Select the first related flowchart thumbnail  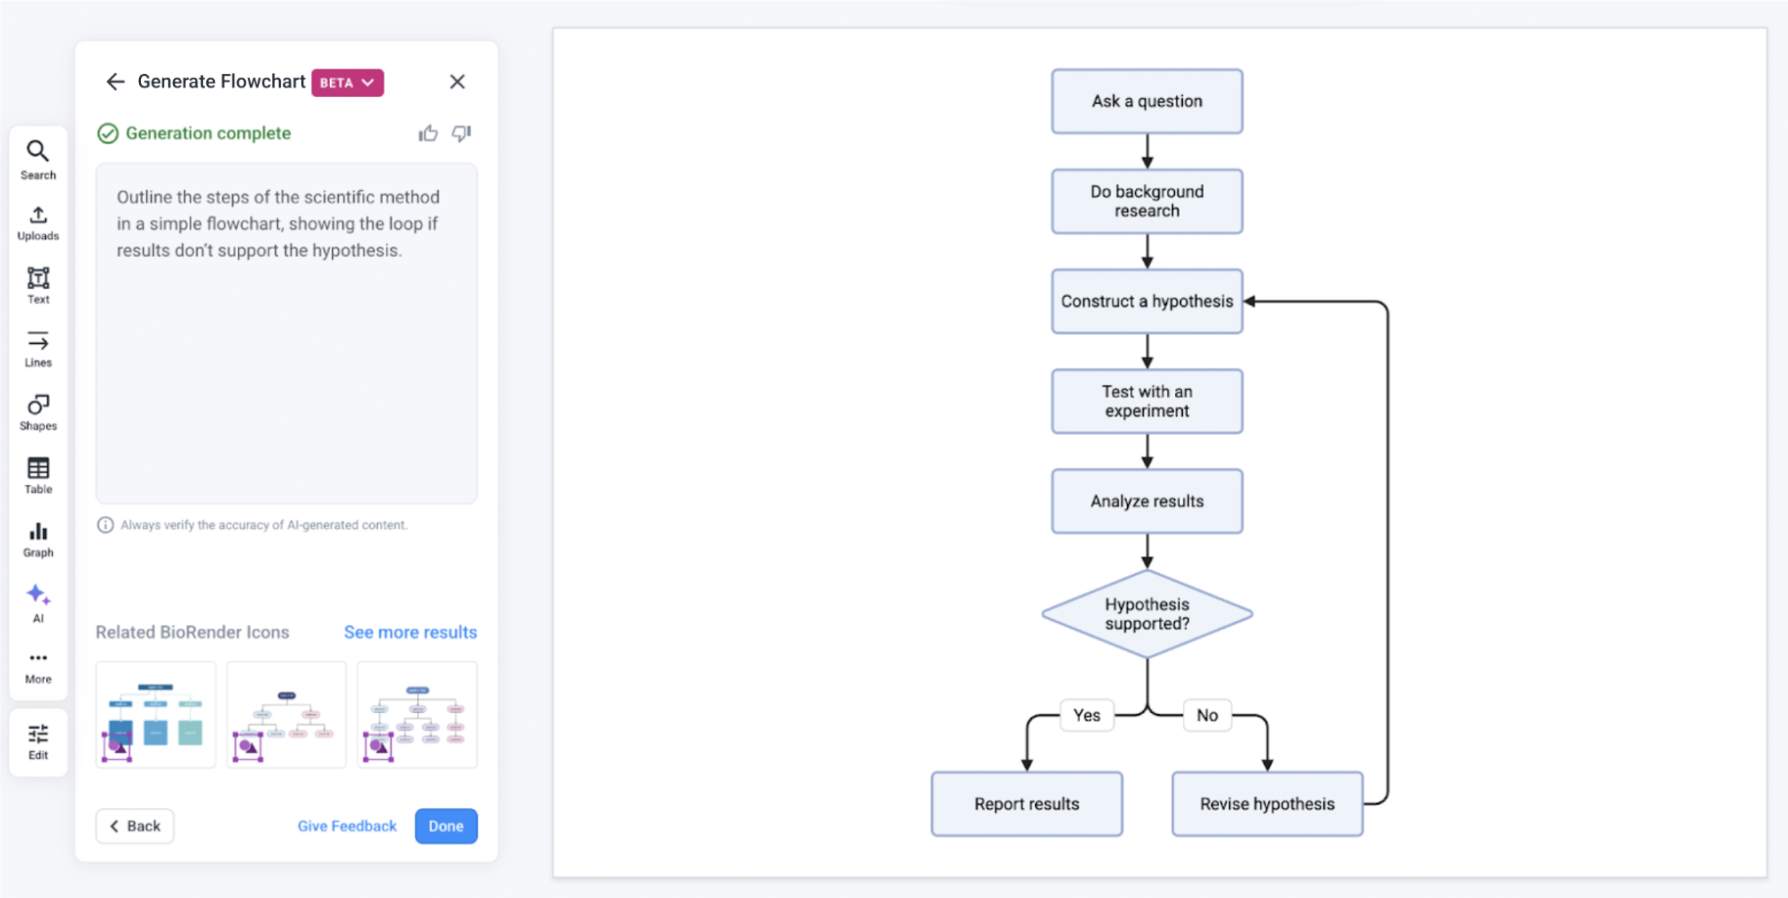(x=156, y=714)
